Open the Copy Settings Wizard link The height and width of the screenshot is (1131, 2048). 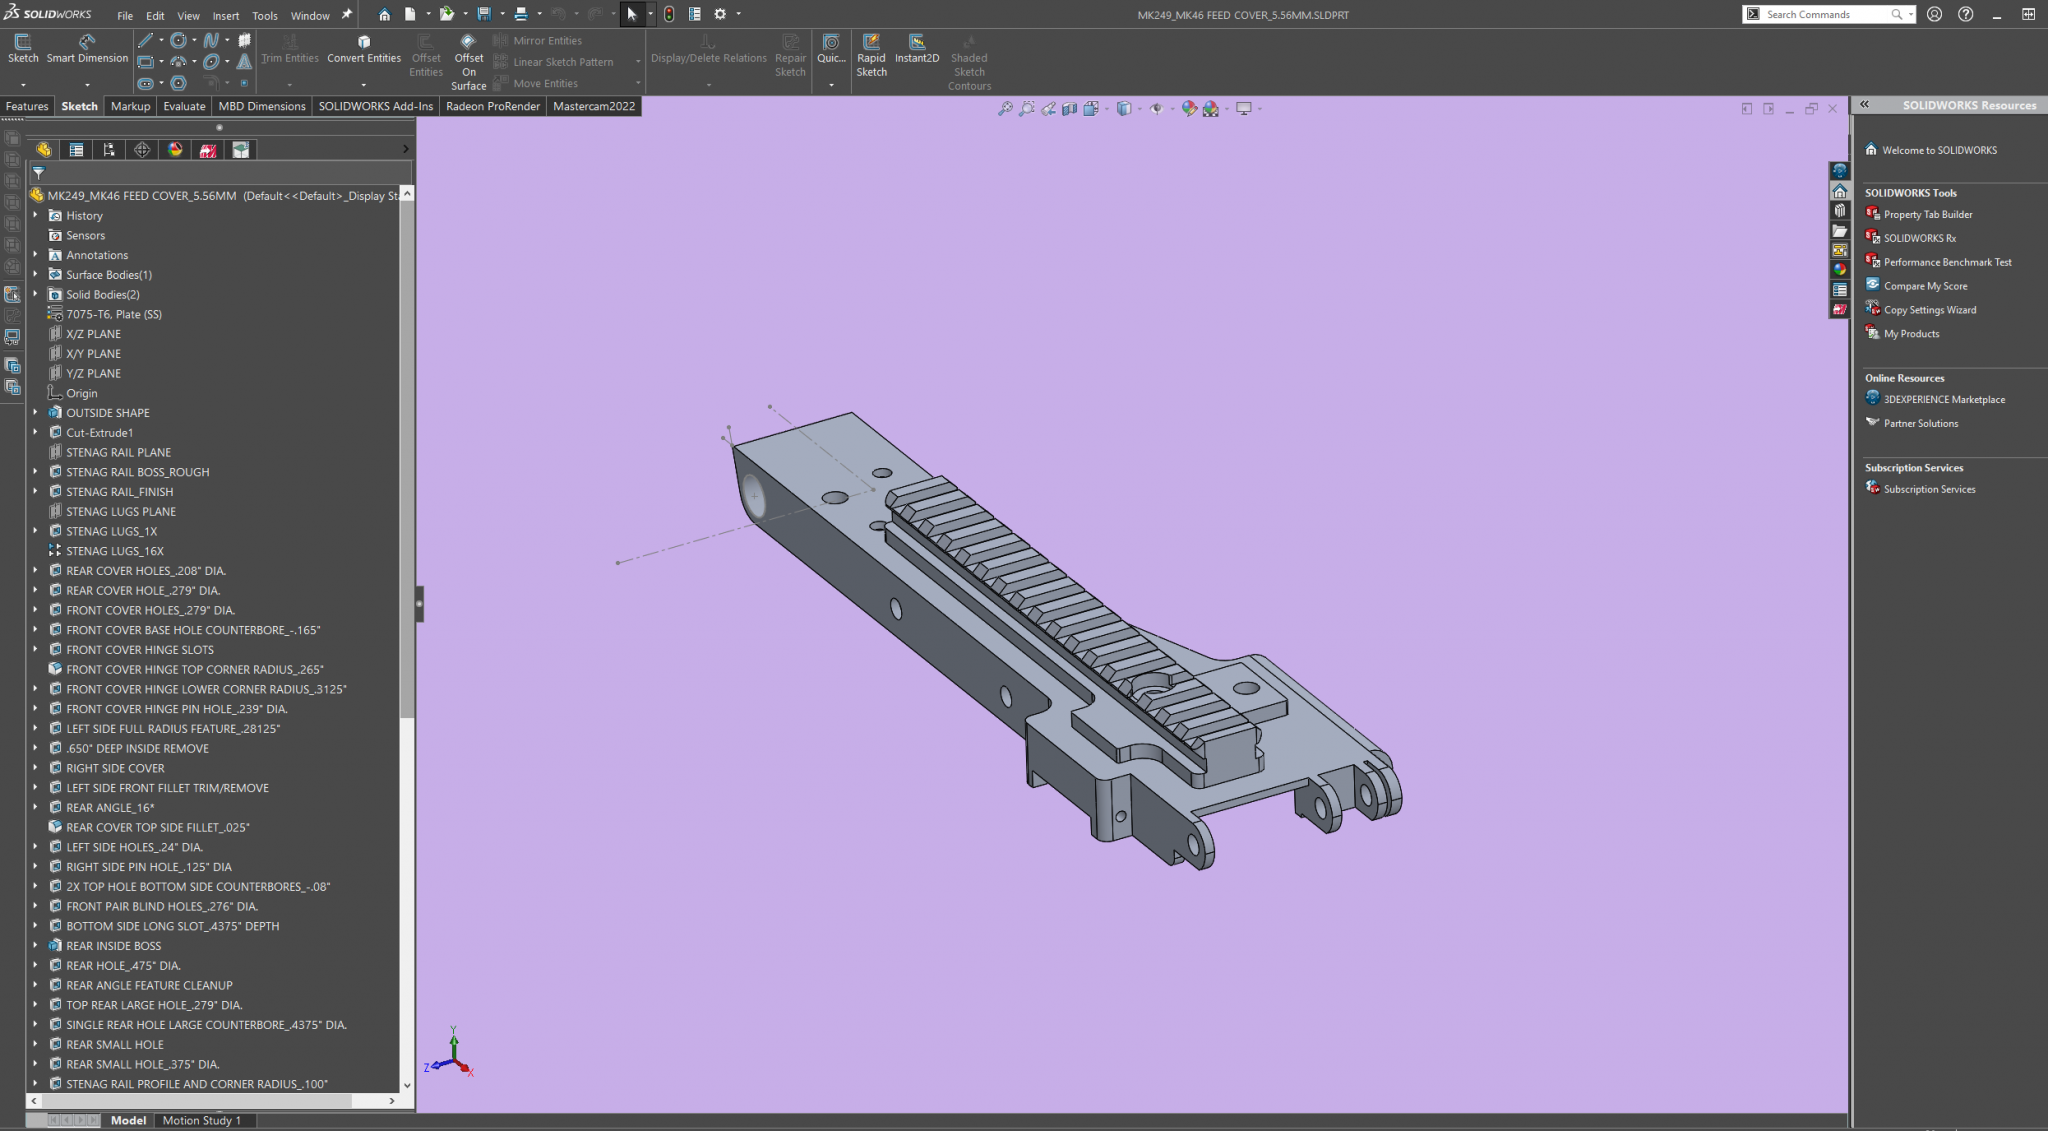[x=1930, y=310]
